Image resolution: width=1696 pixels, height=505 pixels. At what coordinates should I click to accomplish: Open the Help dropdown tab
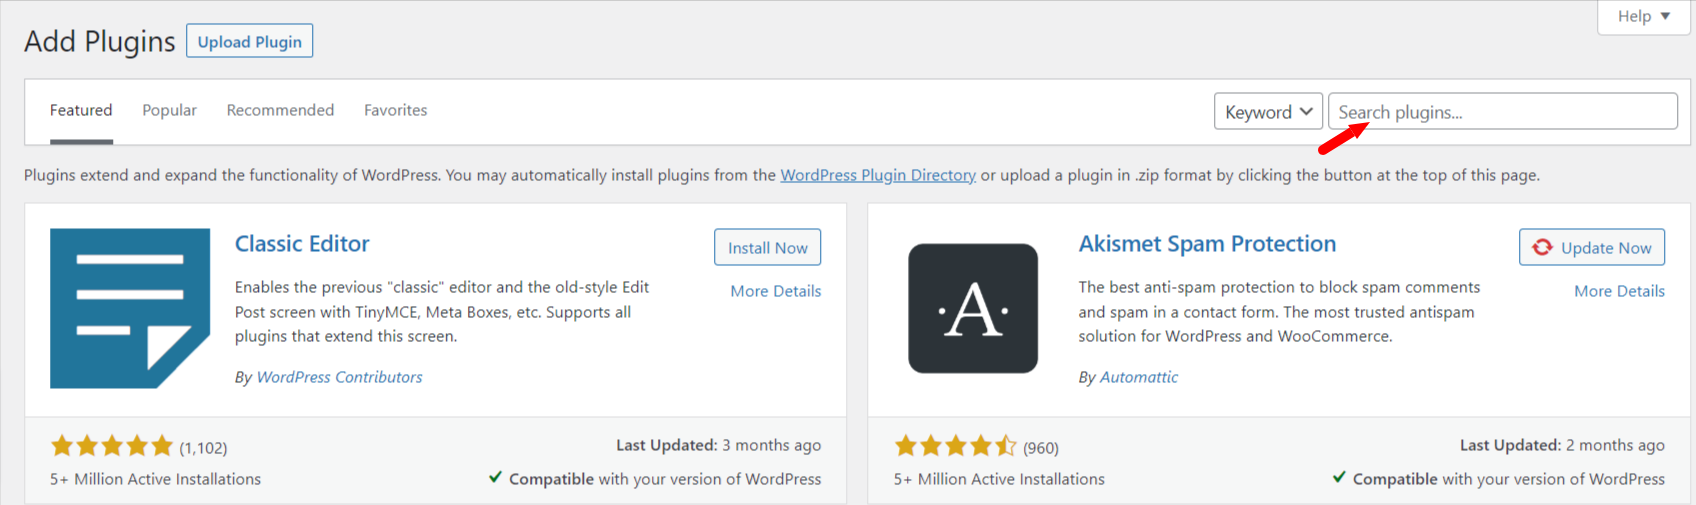(1644, 16)
